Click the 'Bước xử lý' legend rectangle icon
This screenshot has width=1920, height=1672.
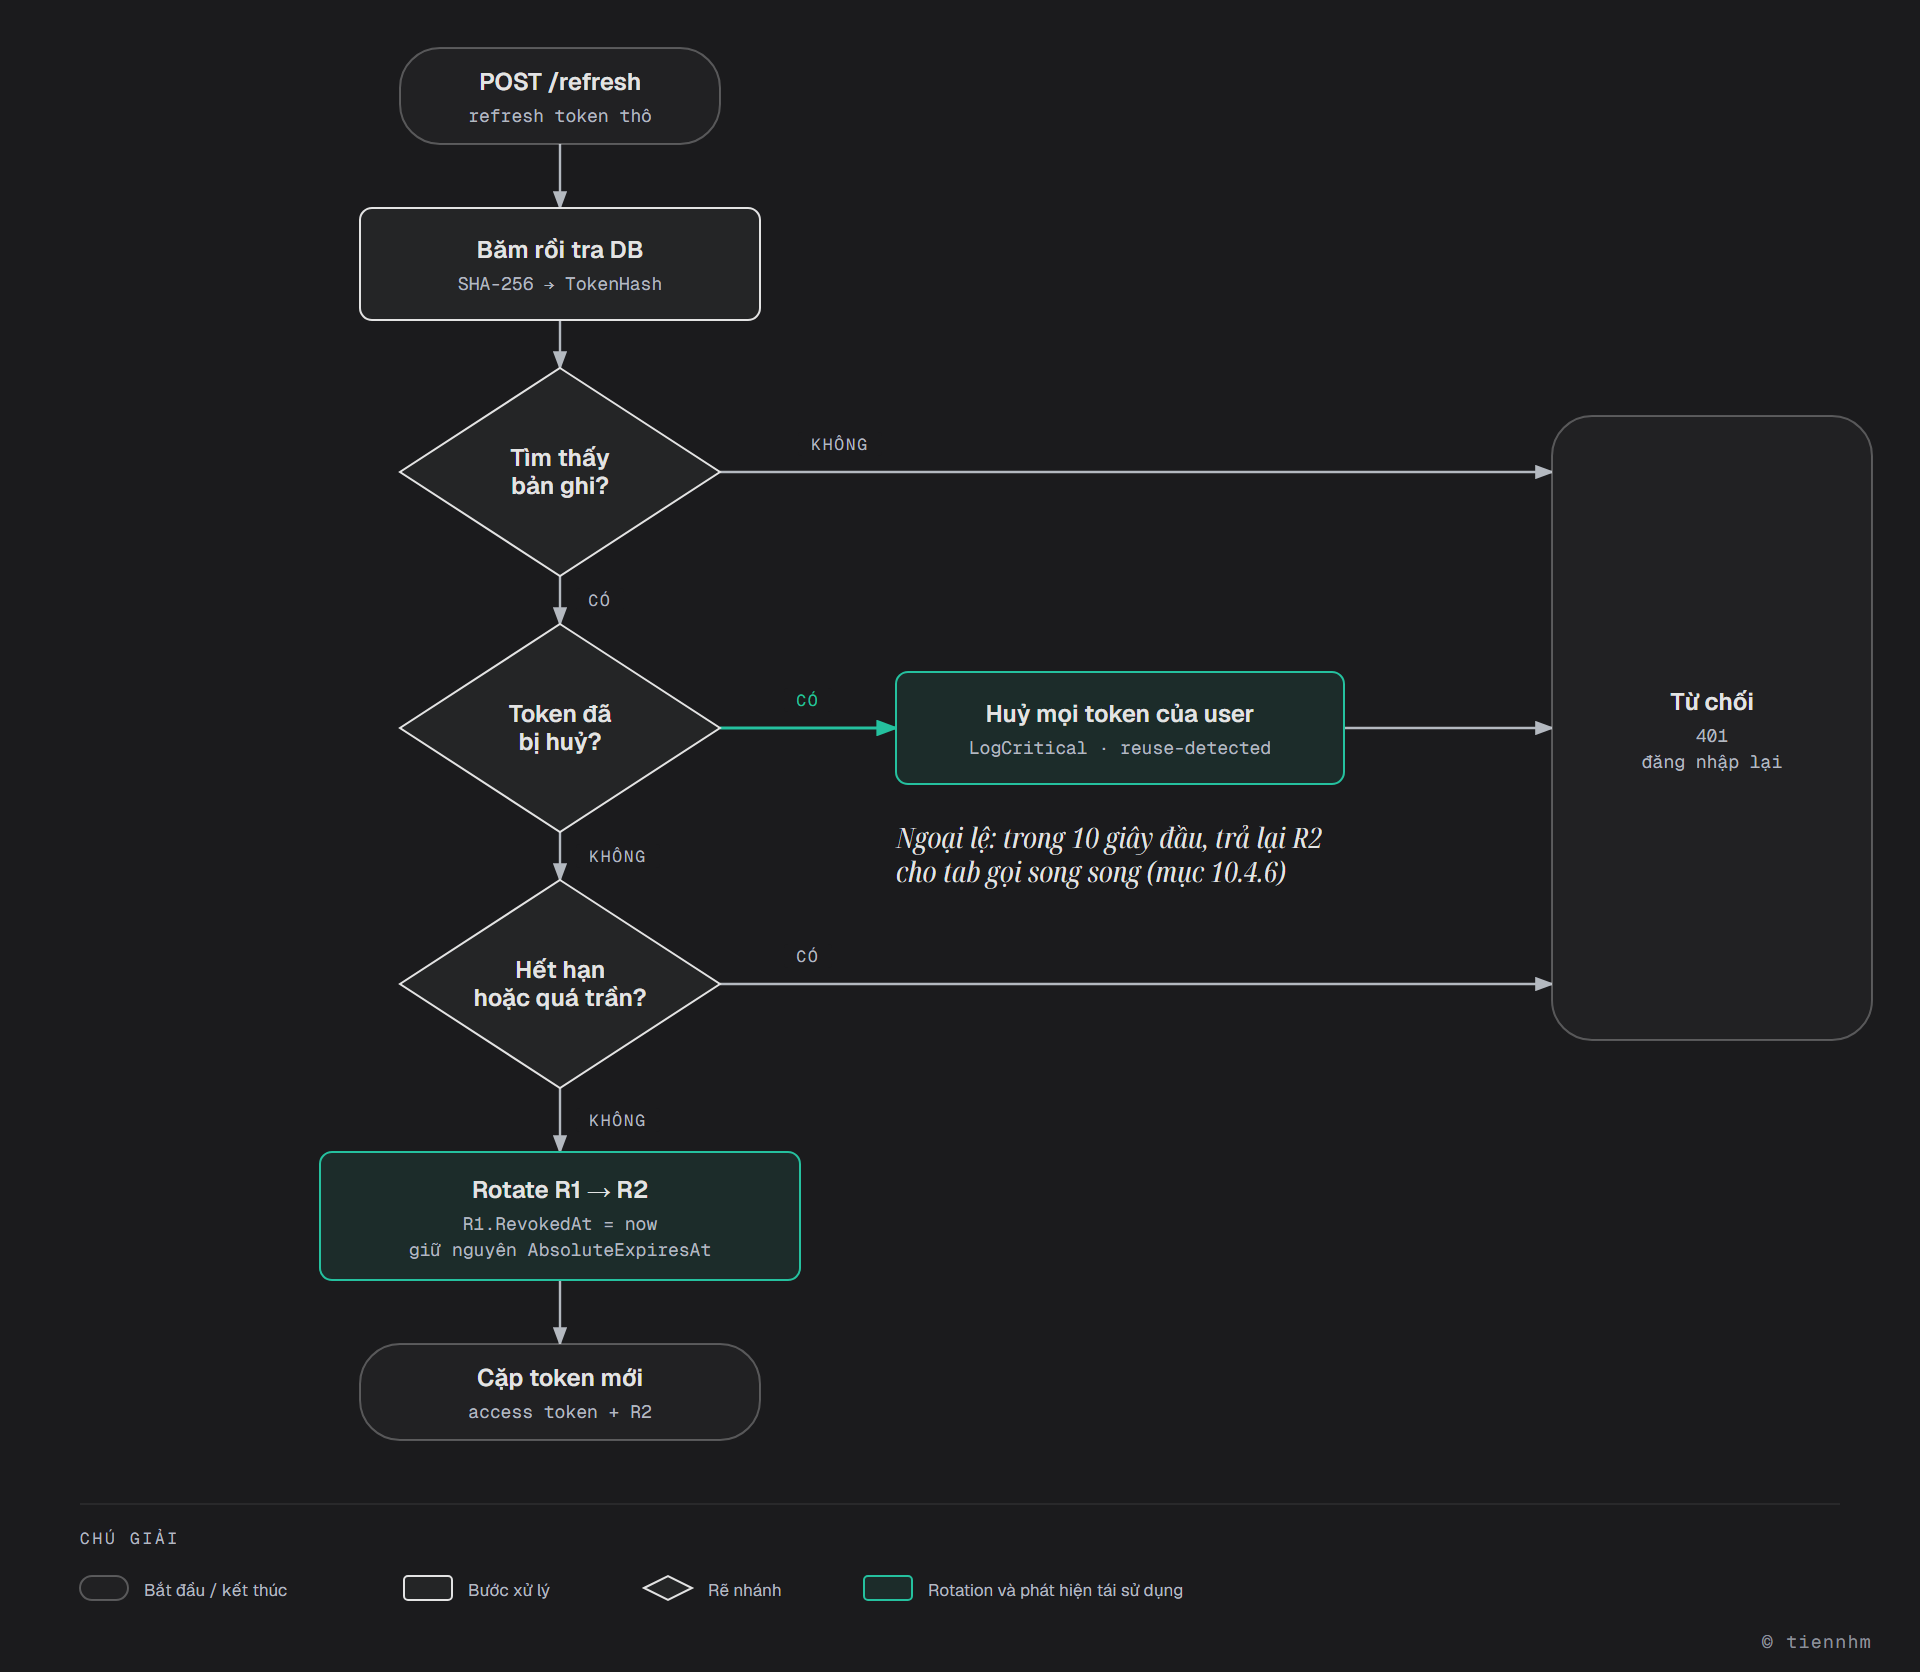point(428,1588)
